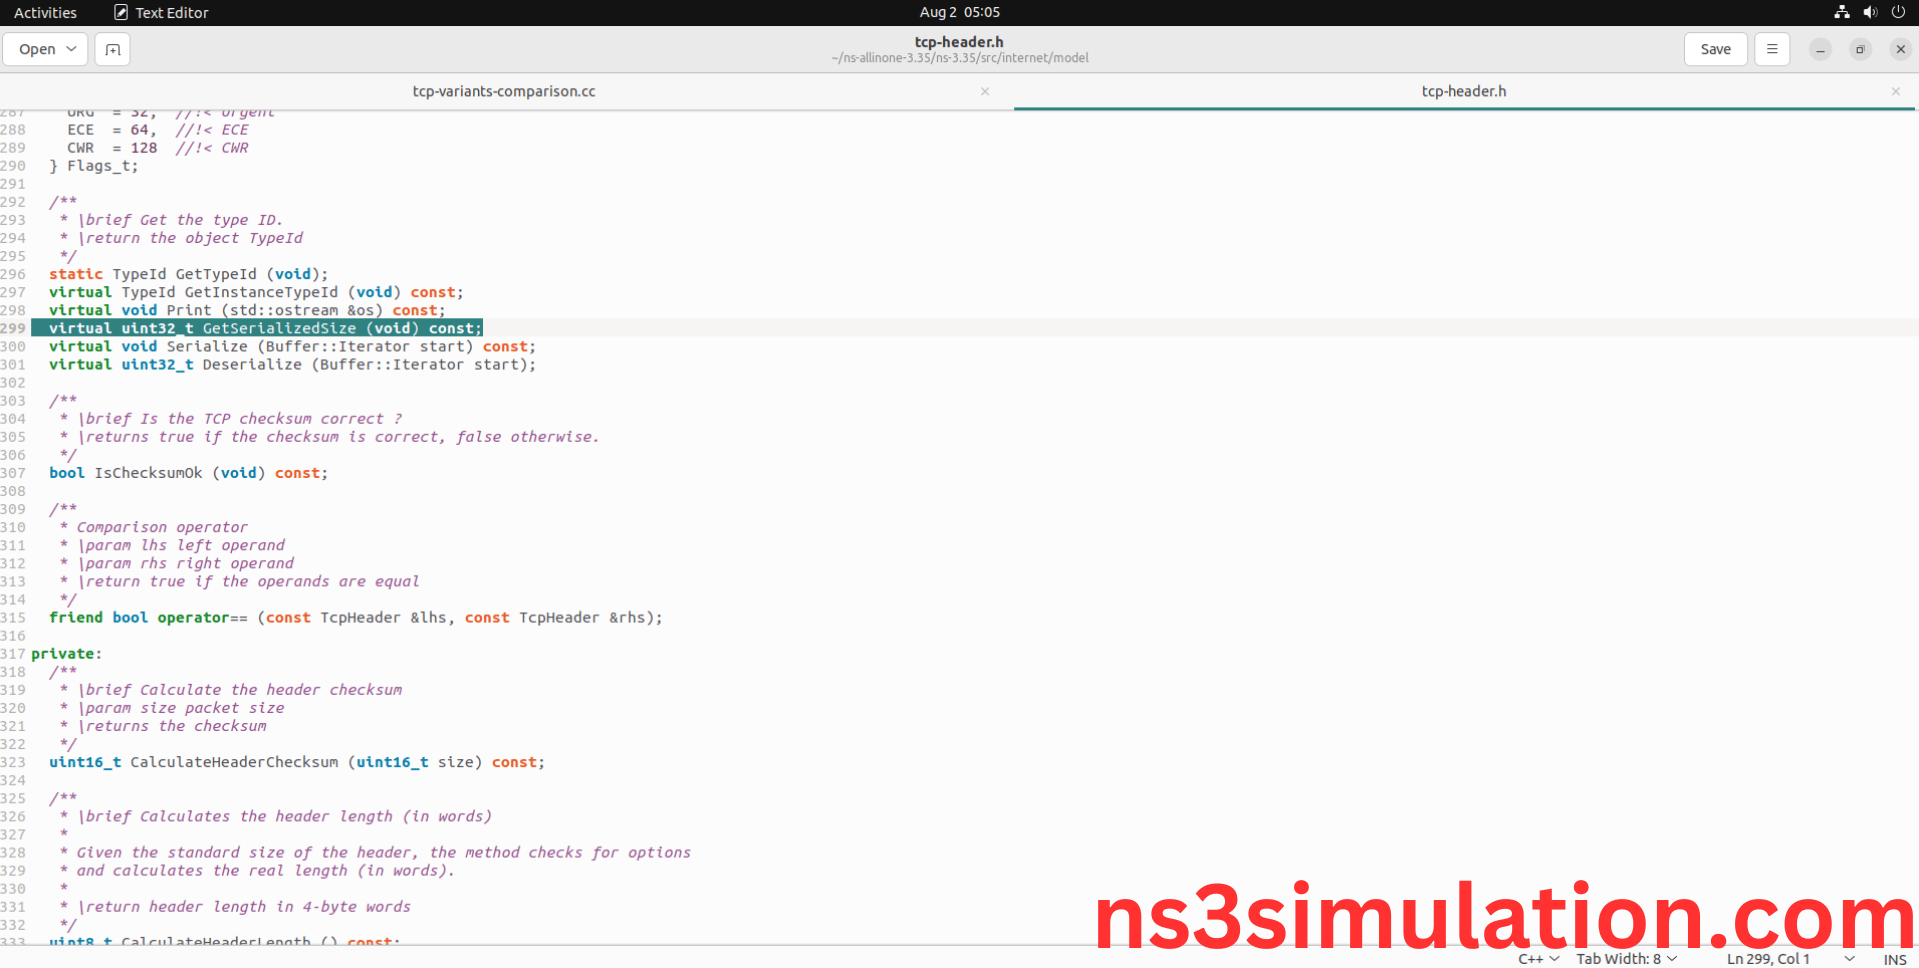
Task: Click the Ln 299, Col 1 status label
Action: [x=1768, y=959]
